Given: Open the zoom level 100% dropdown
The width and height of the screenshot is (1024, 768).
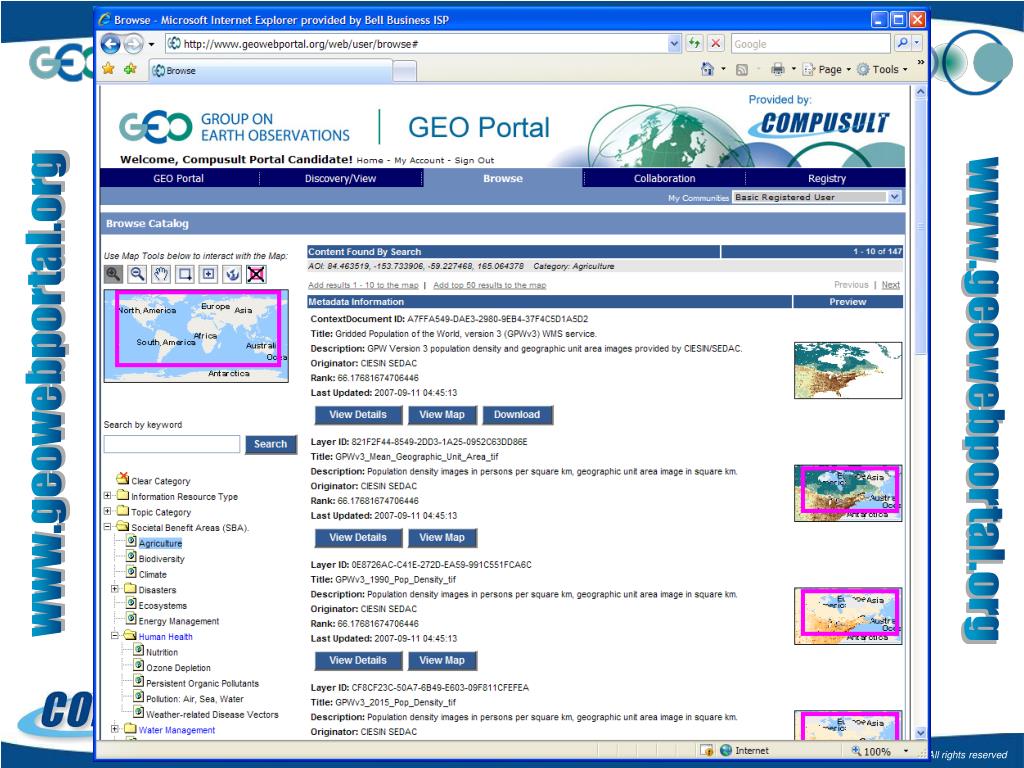Looking at the screenshot, I should [906, 751].
